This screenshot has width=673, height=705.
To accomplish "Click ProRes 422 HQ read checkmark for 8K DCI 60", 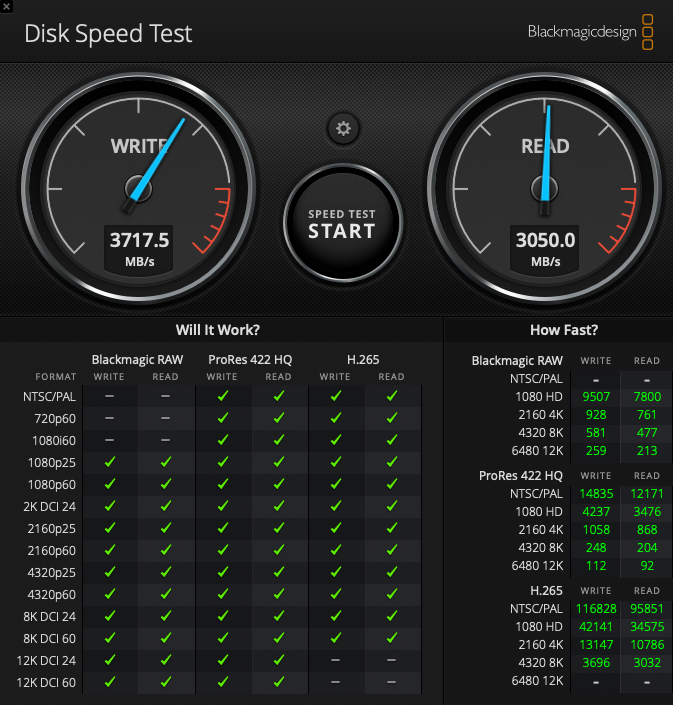I will pos(279,638).
